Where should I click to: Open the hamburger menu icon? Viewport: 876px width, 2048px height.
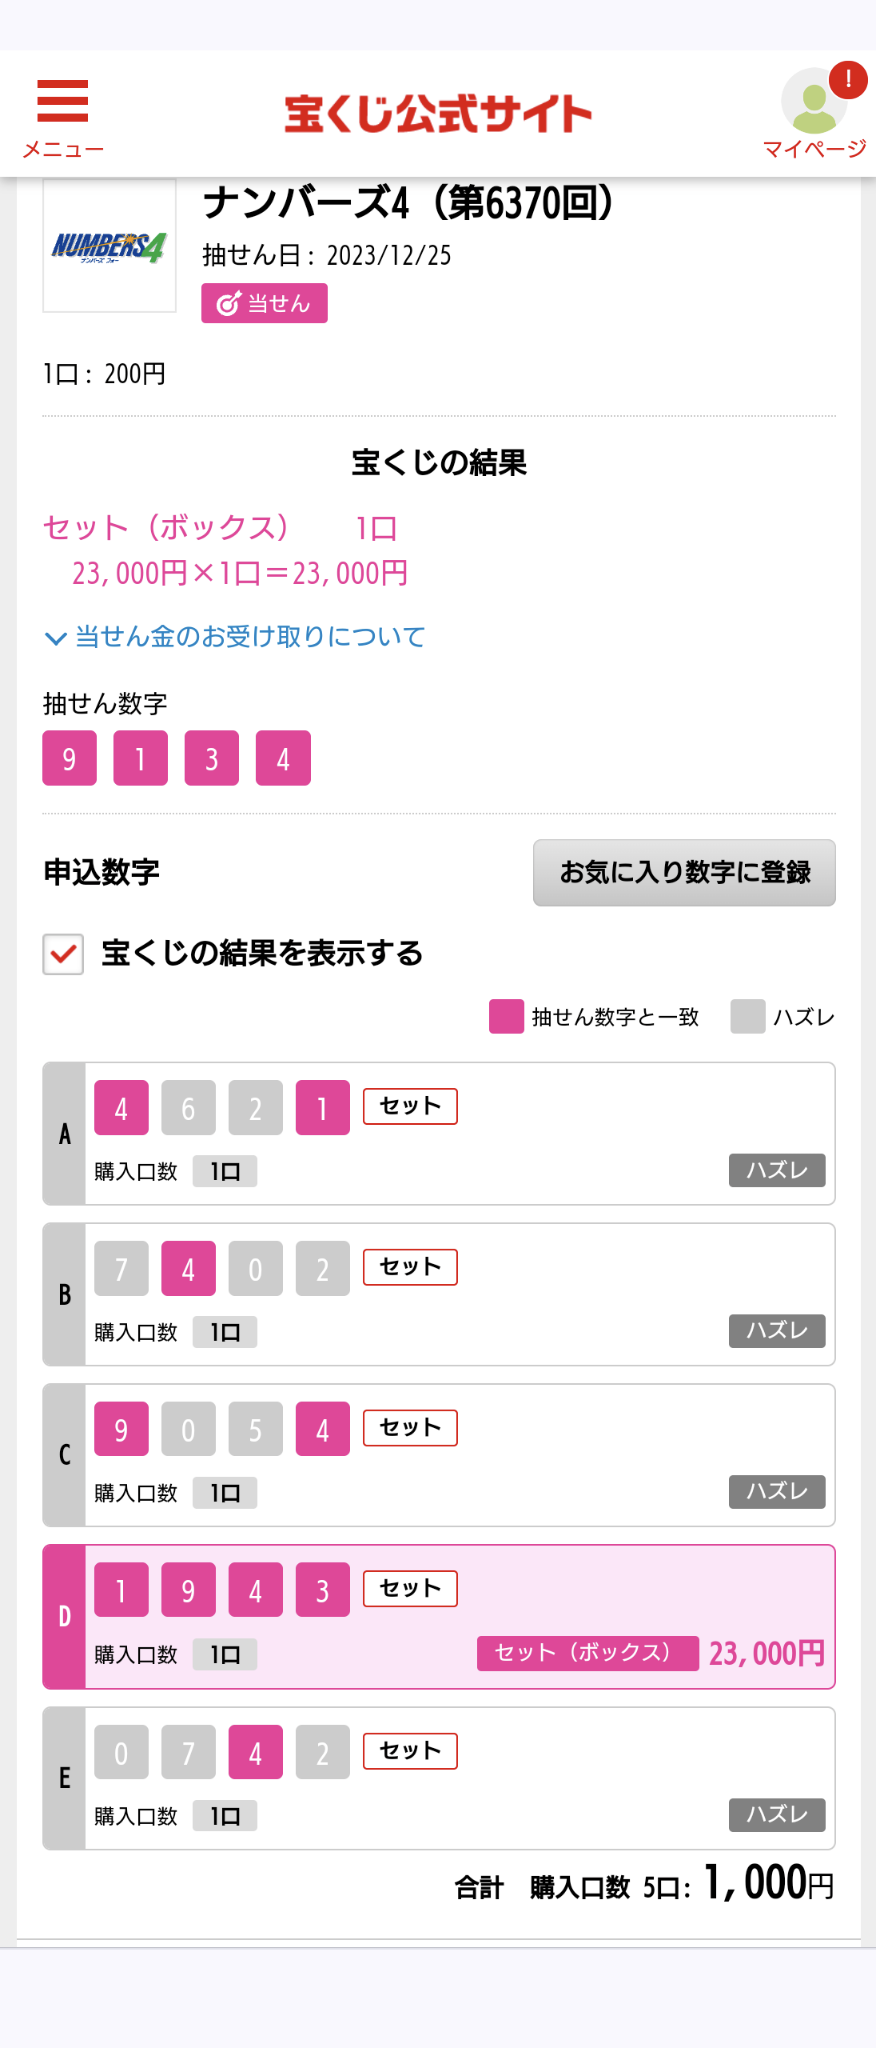click(x=63, y=101)
